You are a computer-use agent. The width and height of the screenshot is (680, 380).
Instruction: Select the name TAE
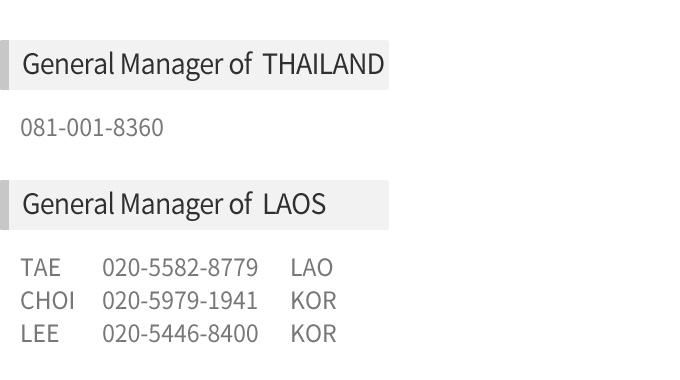coord(40,267)
